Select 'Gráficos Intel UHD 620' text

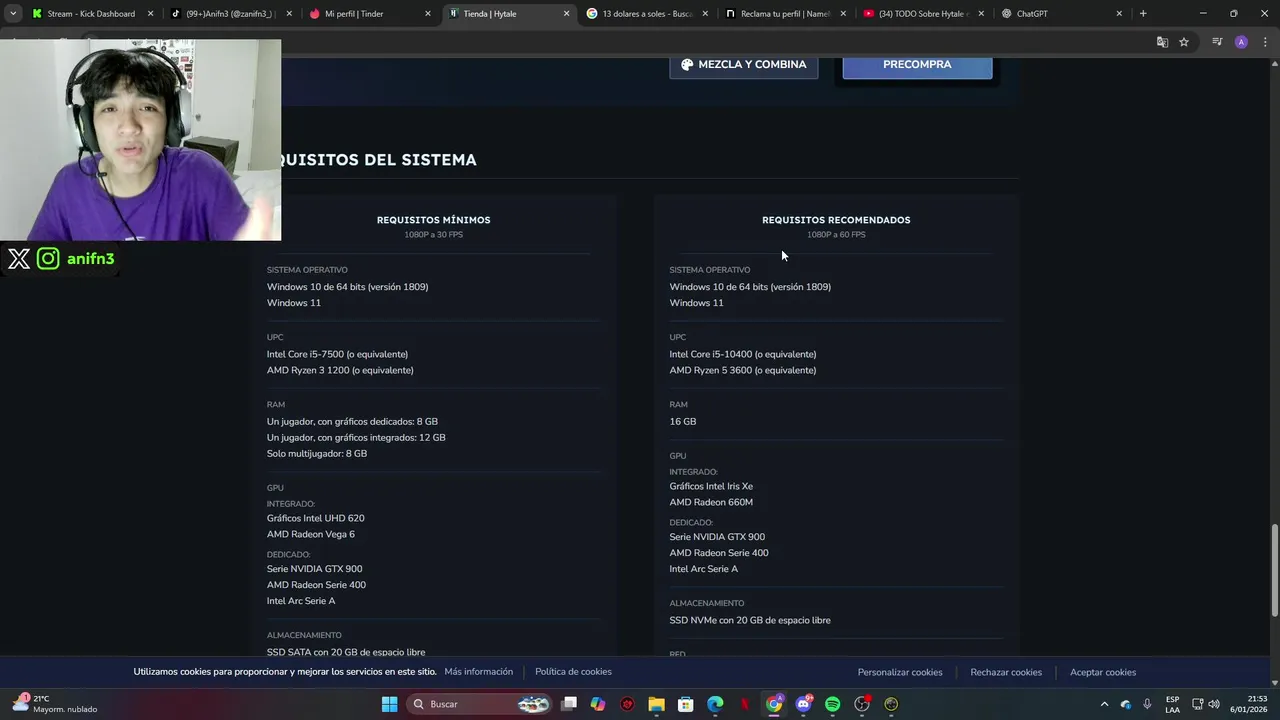[x=315, y=518]
